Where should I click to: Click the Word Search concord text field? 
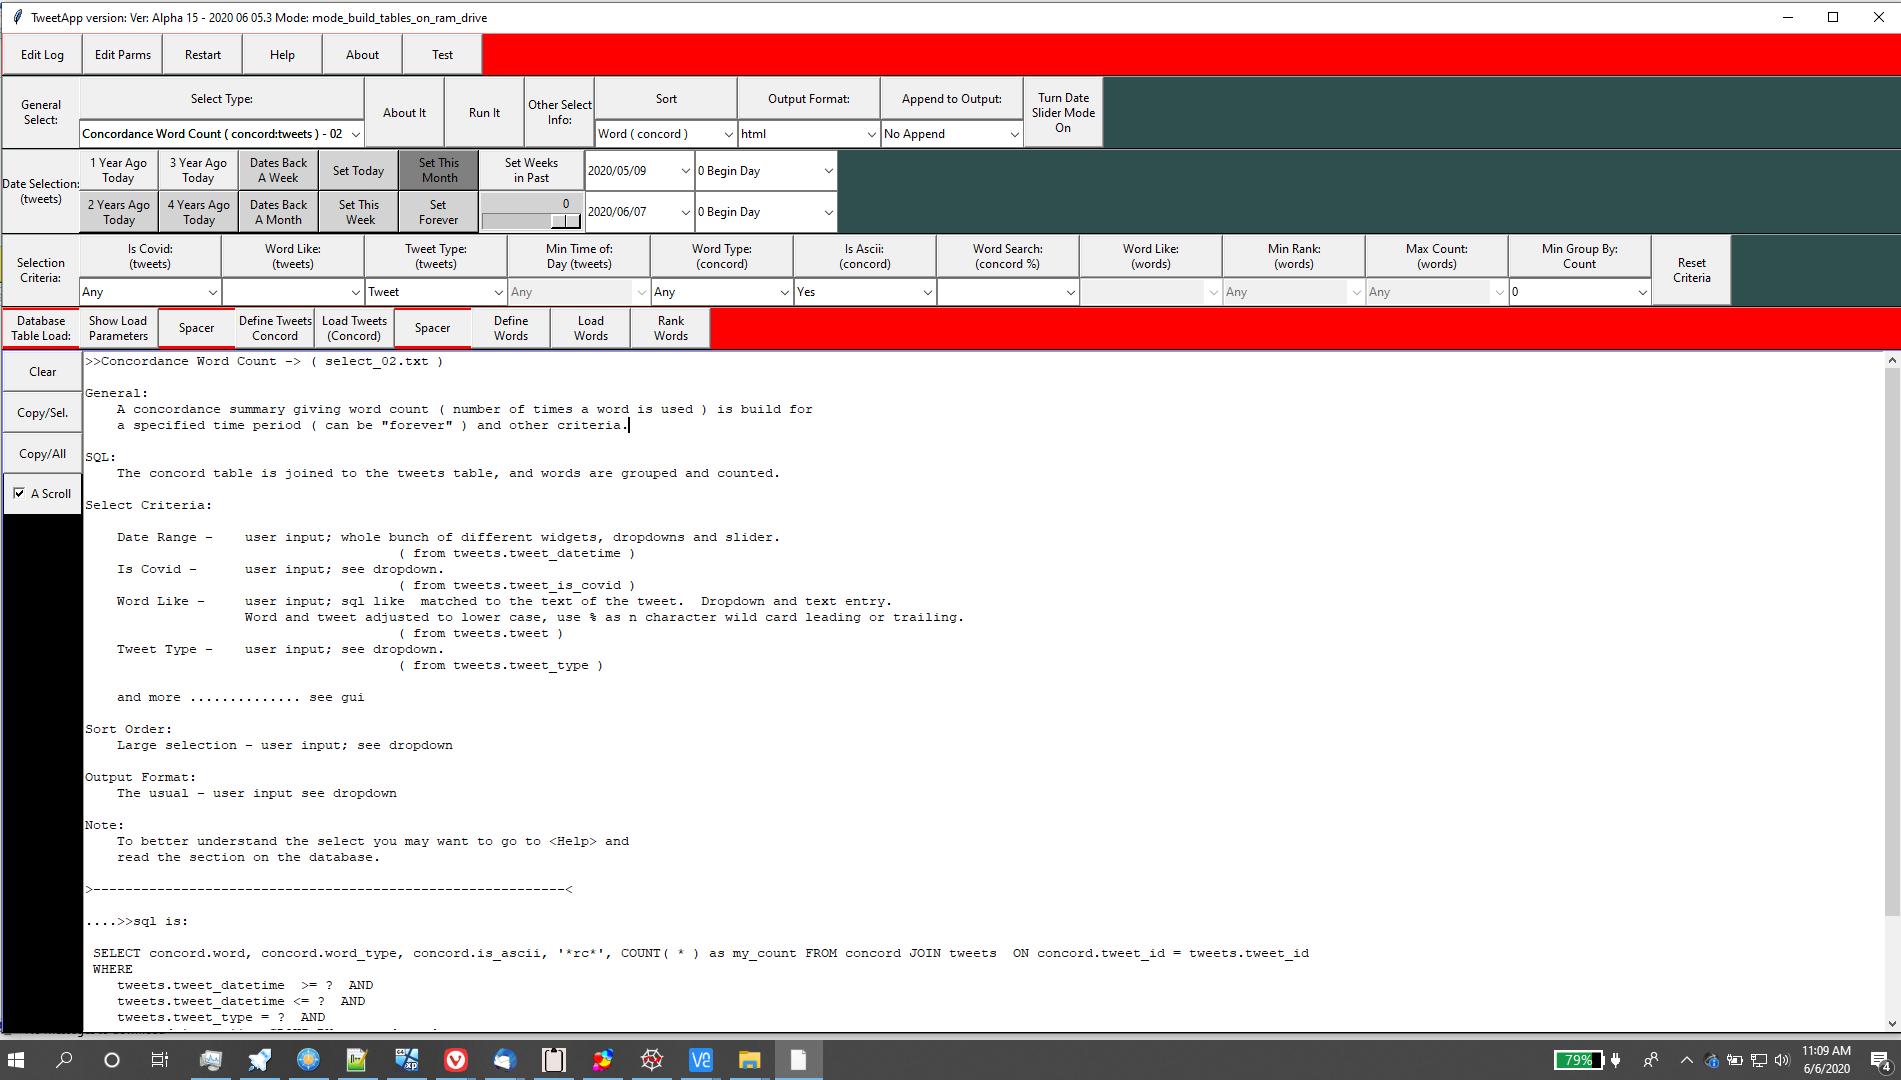tap(1000, 292)
